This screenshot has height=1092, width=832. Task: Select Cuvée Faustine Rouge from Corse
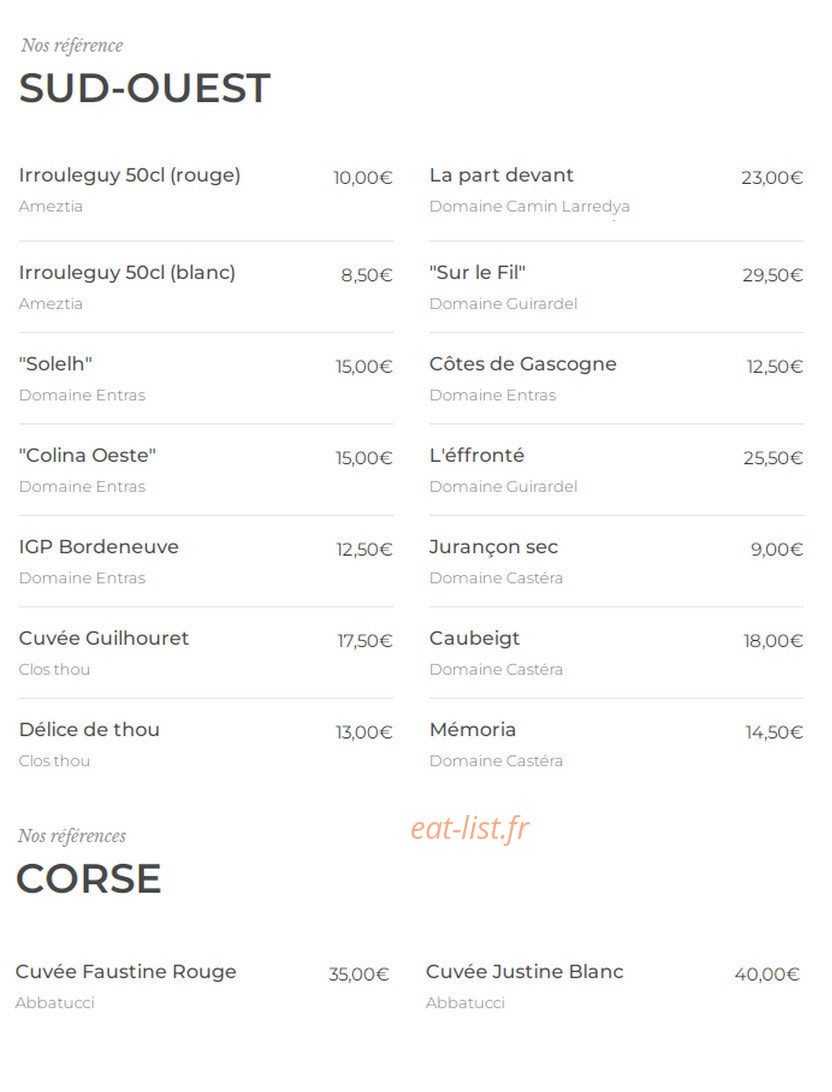click(126, 972)
